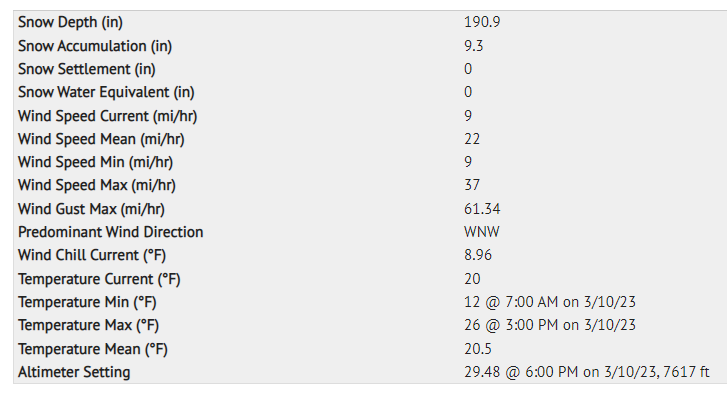Click the Wind Speed Current (mi/hr) label
Viewport: 727px width, 397px height.
[108, 116]
